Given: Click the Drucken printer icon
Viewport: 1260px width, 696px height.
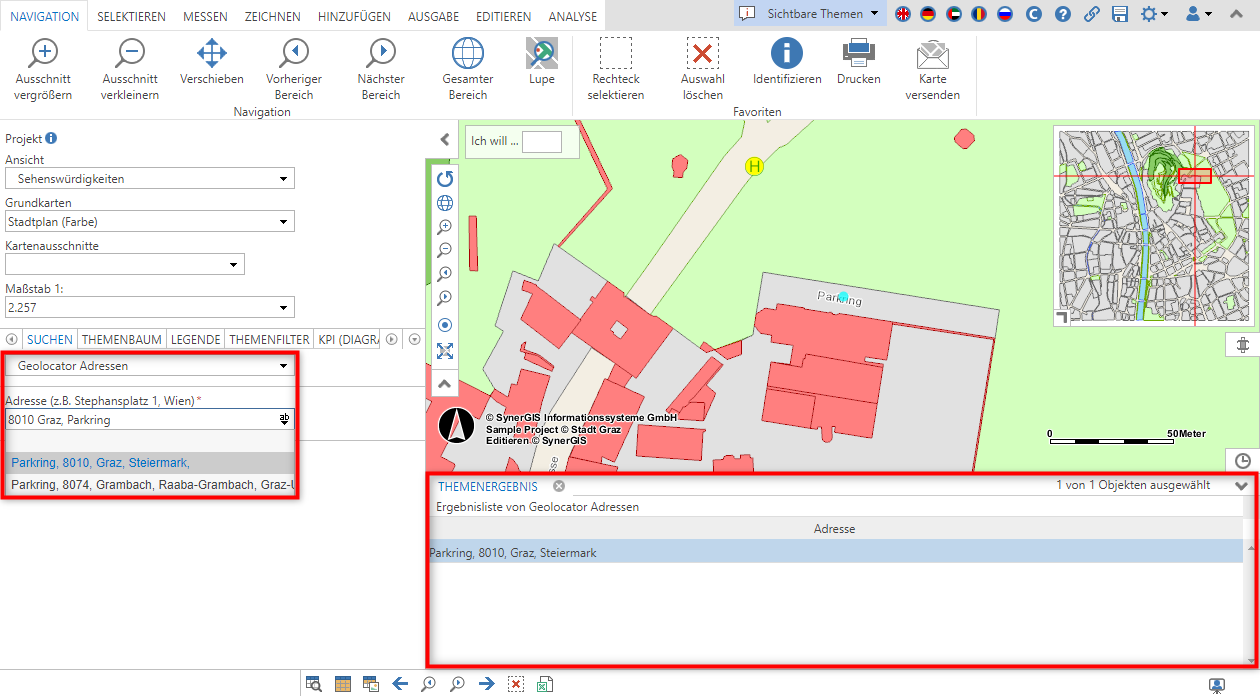Looking at the screenshot, I should point(858,52).
